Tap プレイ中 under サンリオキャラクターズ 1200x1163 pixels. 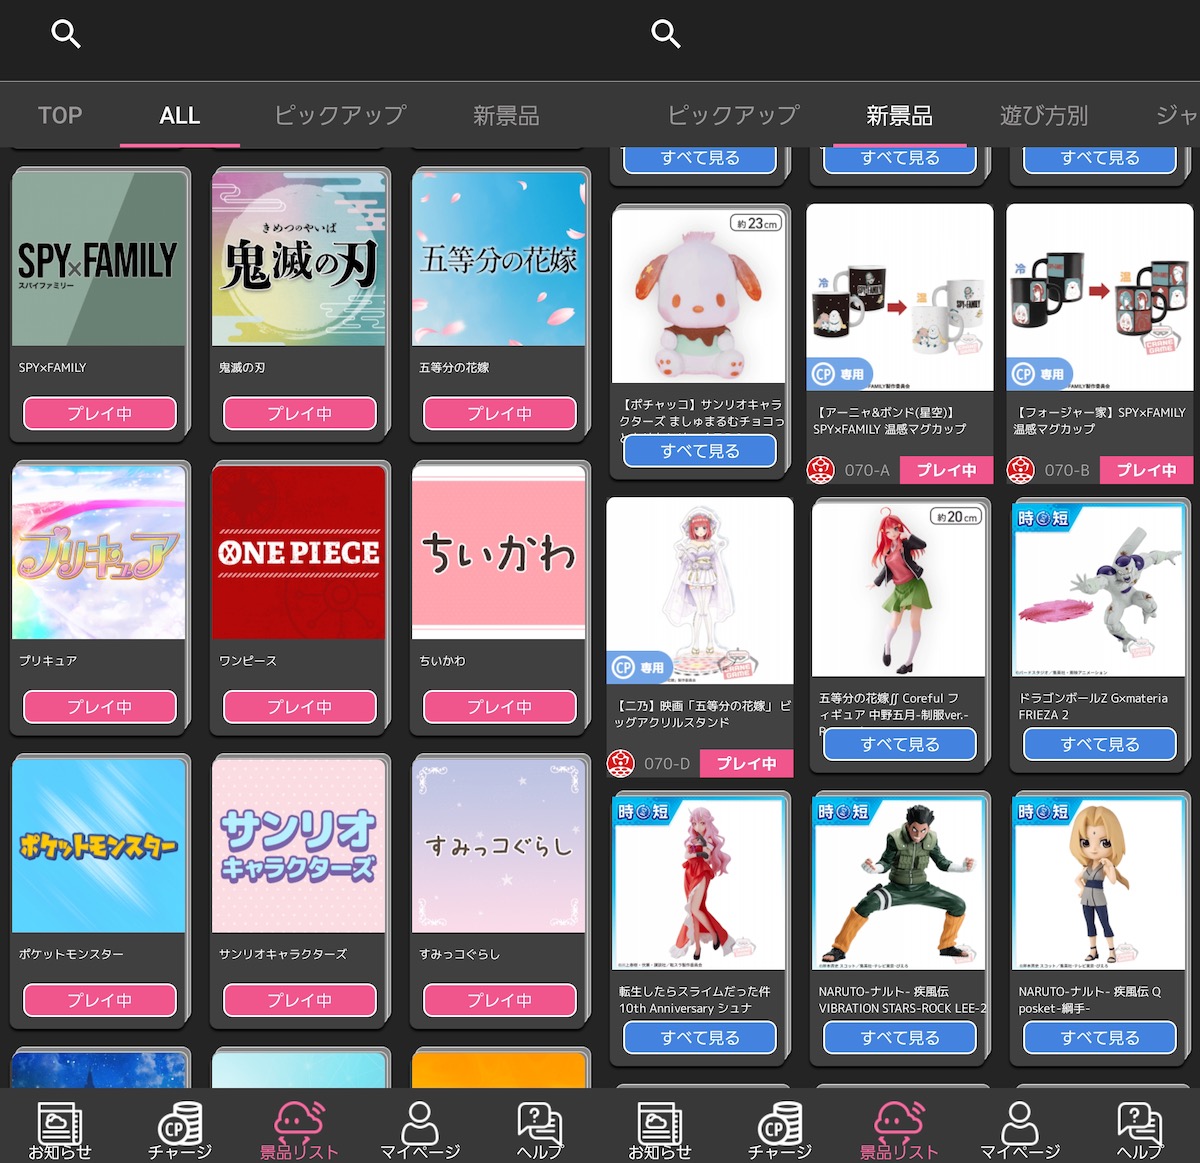pos(300,1000)
